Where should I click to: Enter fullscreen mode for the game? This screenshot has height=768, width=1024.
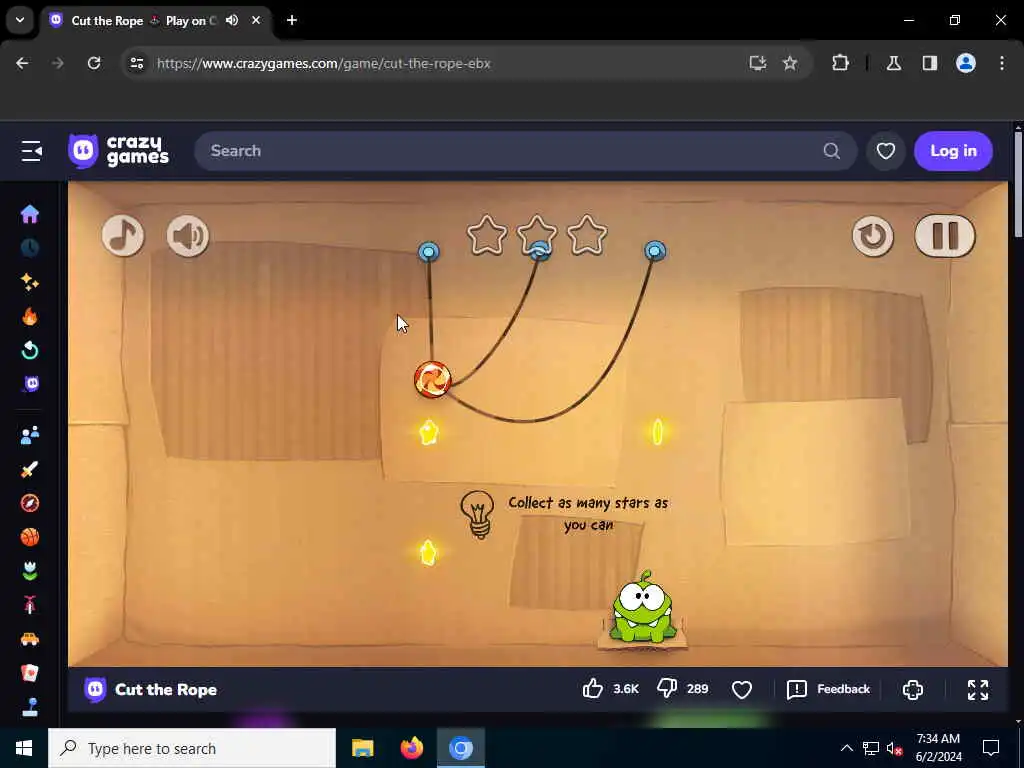pyautogui.click(x=978, y=690)
